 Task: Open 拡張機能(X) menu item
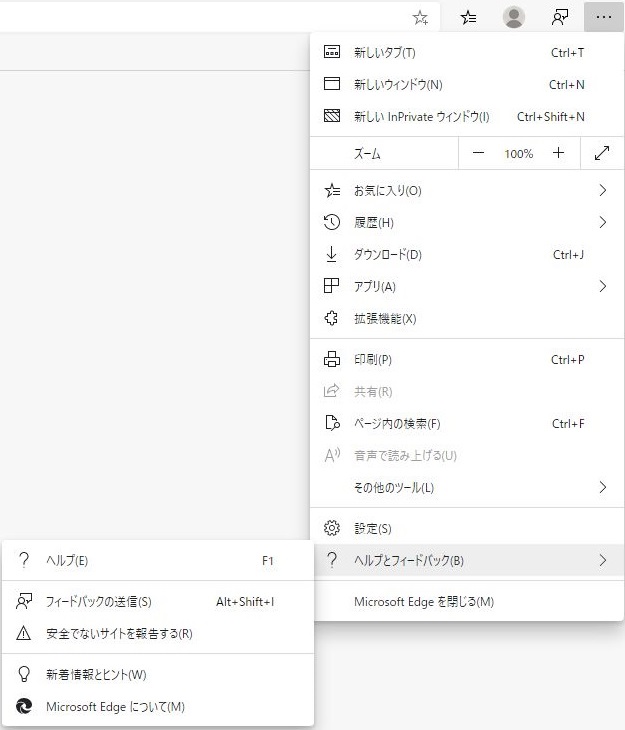click(x=467, y=318)
